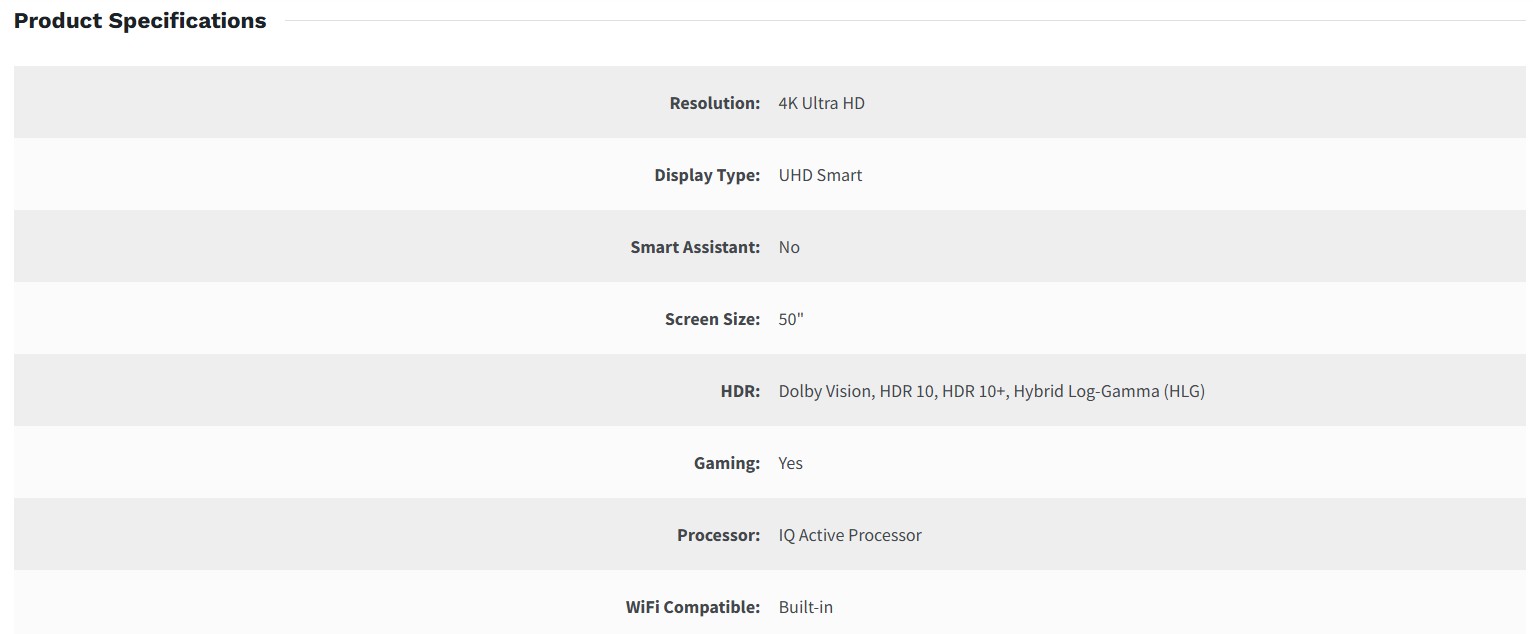Click the Gaming value Yes
Screen dimensions: 1533x634
point(790,463)
